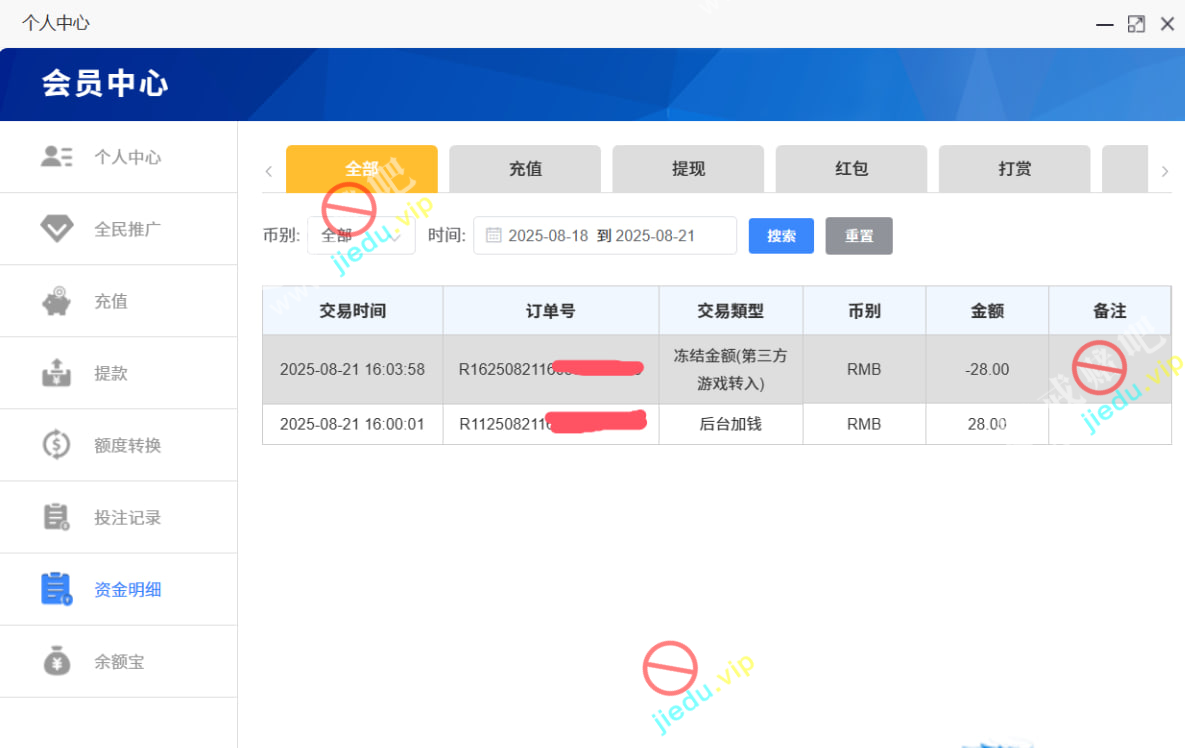1185x748 pixels.
Task: Open 额度转换 dollar conversion icon
Action: coord(57,445)
